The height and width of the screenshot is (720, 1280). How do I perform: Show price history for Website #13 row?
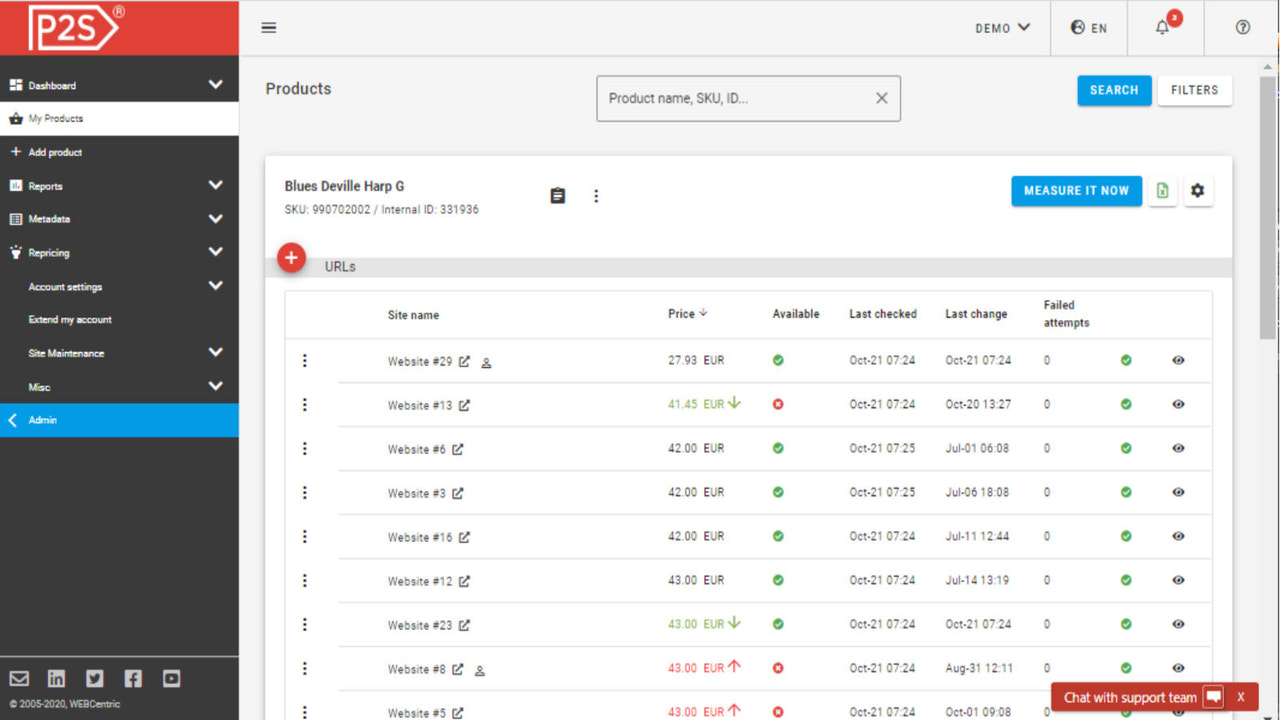coord(1178,404)
